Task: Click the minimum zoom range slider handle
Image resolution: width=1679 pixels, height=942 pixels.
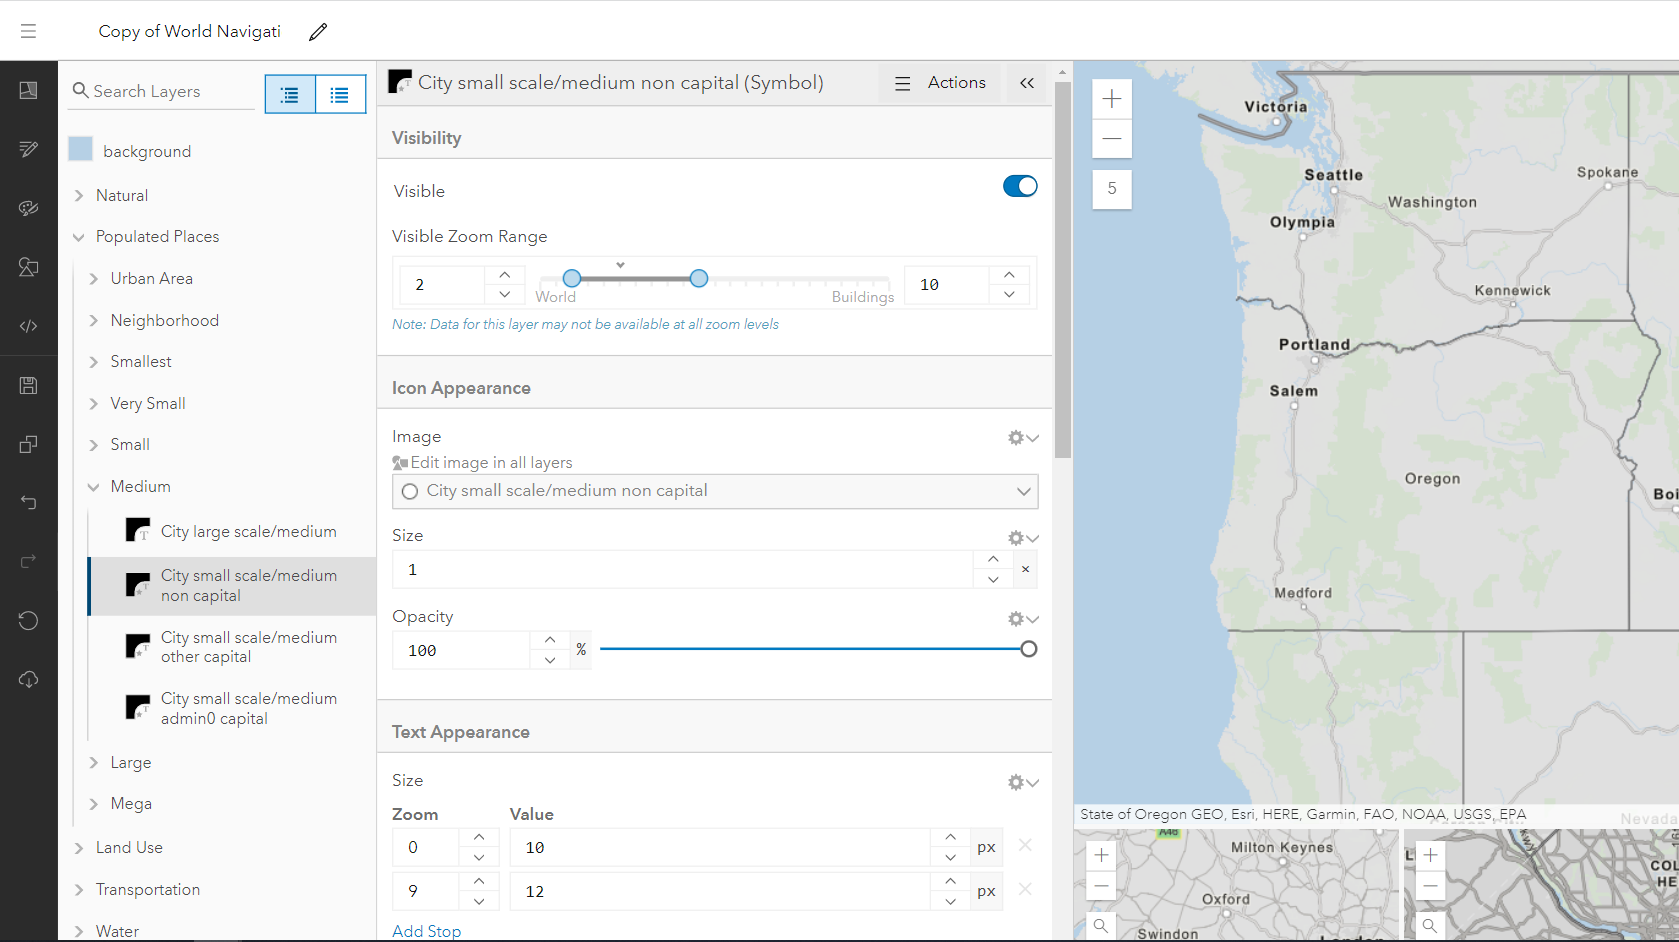Action: [x=572, y=278]
